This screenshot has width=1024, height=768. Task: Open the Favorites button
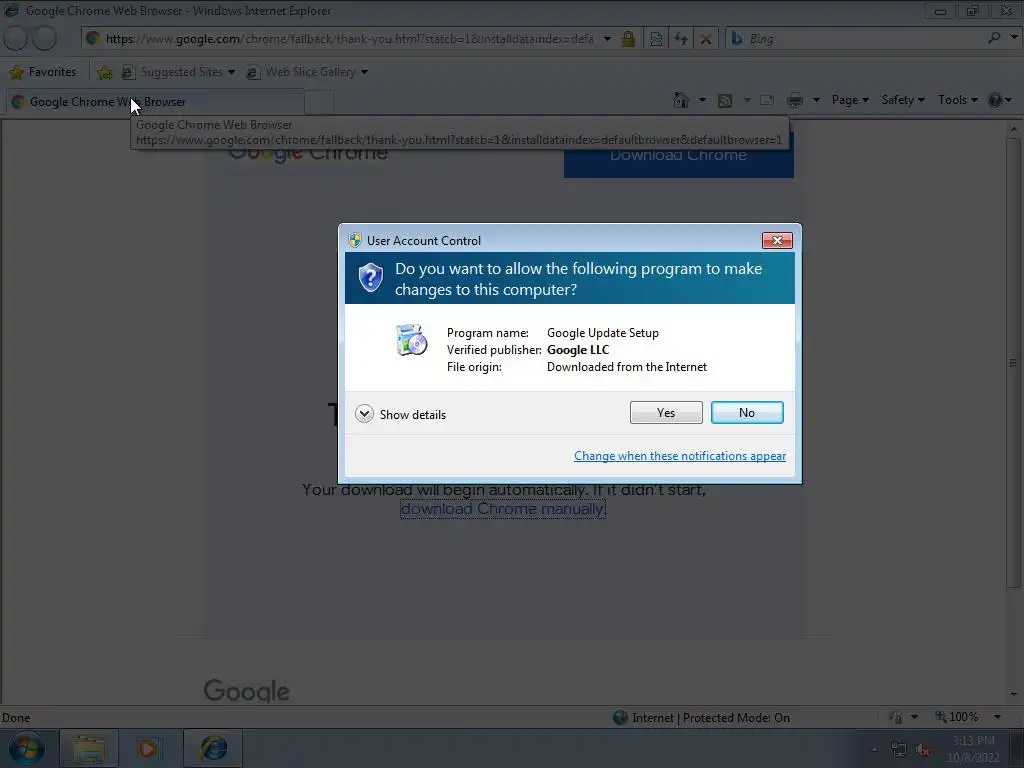pos(43,72)
